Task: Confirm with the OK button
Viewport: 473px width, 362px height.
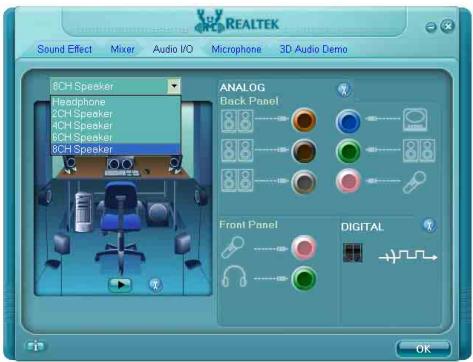Action: coord(423,349)
